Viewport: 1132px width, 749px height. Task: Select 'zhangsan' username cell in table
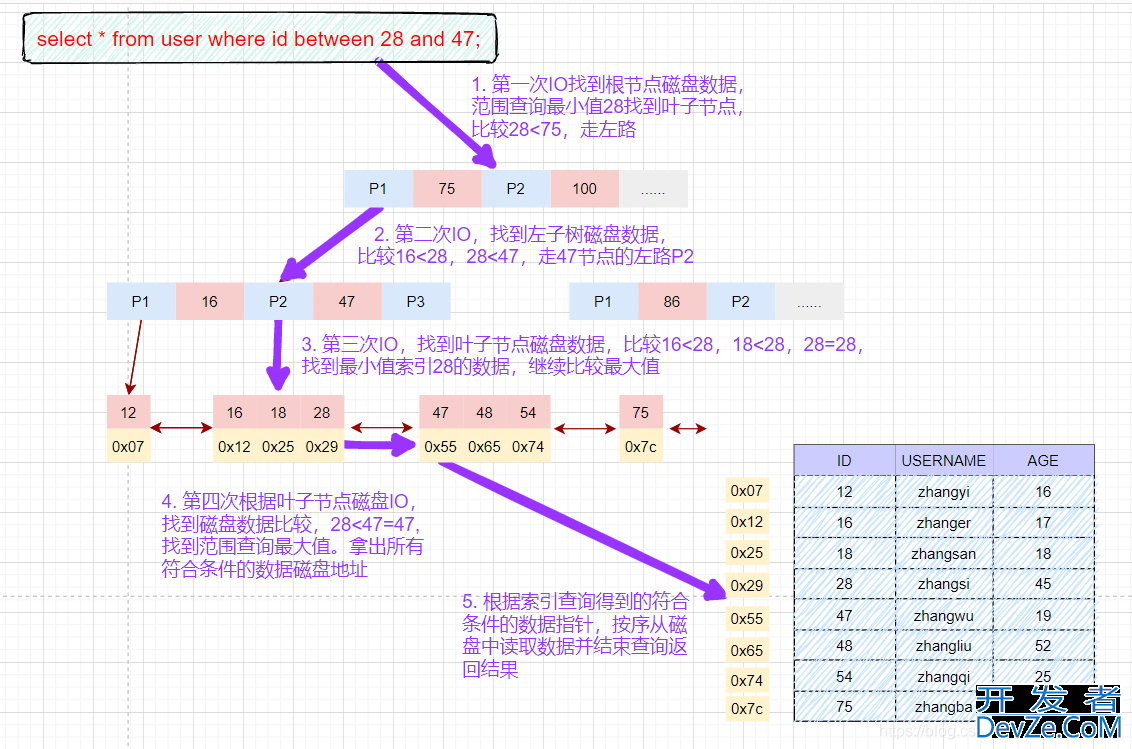(944, 553)
